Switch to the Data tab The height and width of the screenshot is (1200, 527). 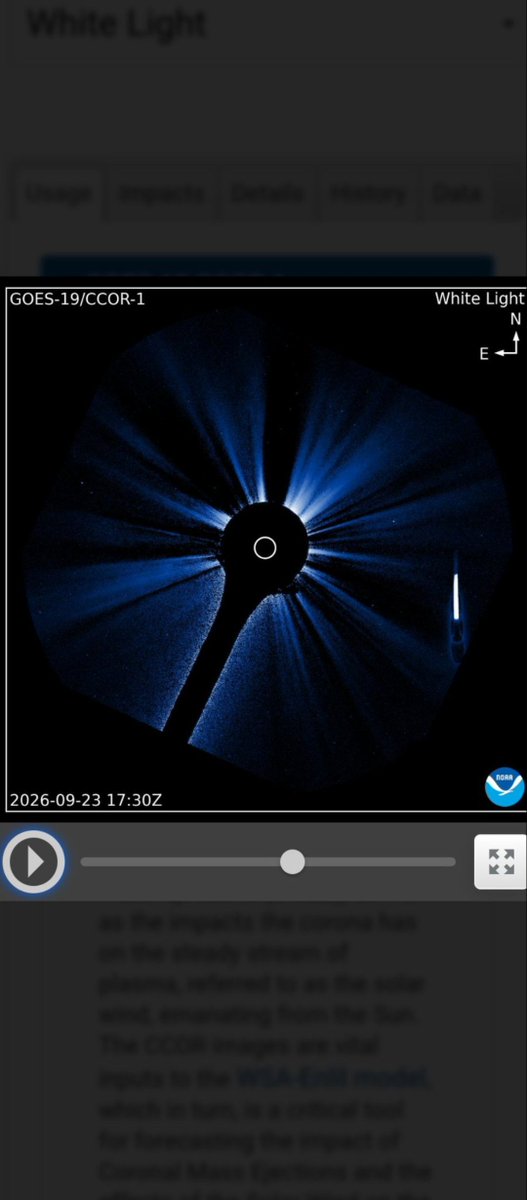coord(456,193)
